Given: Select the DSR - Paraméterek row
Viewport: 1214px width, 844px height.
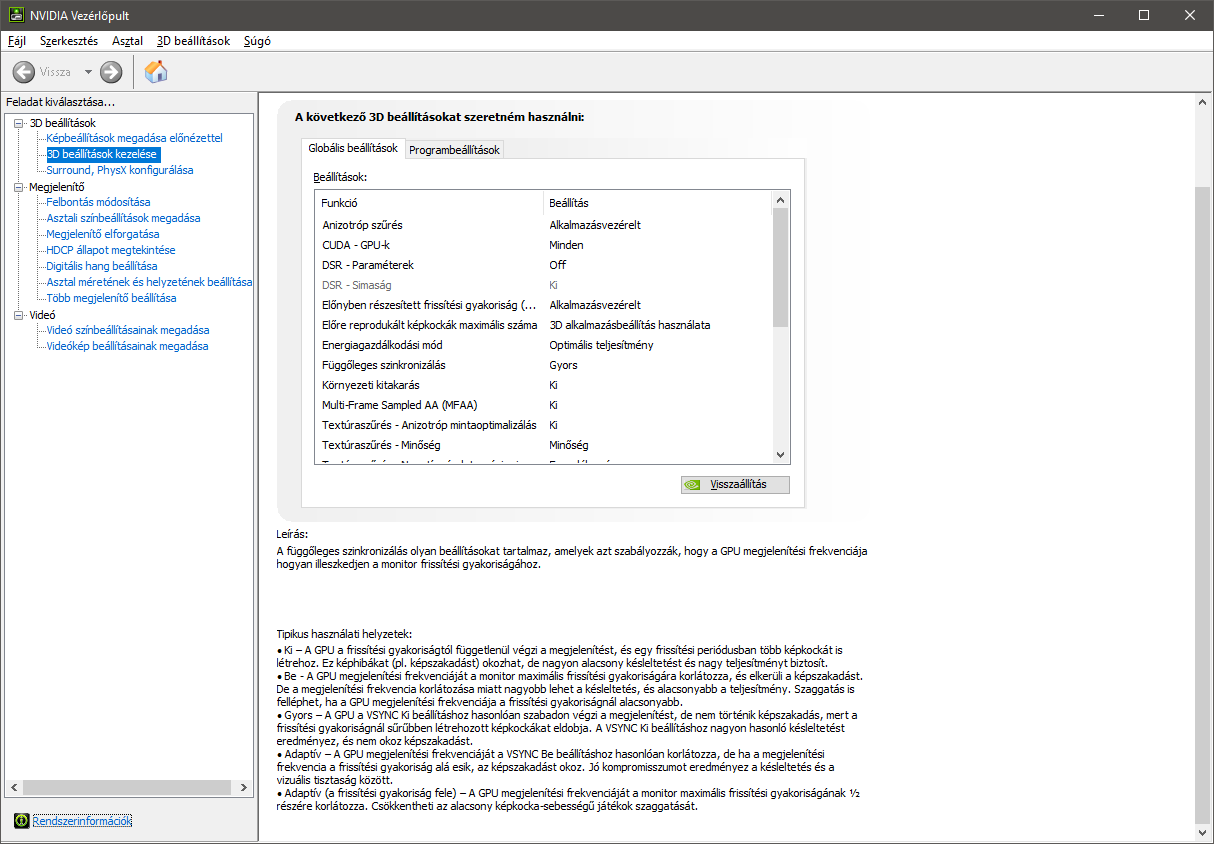Looking at the screenshot, I should point(543,265).
